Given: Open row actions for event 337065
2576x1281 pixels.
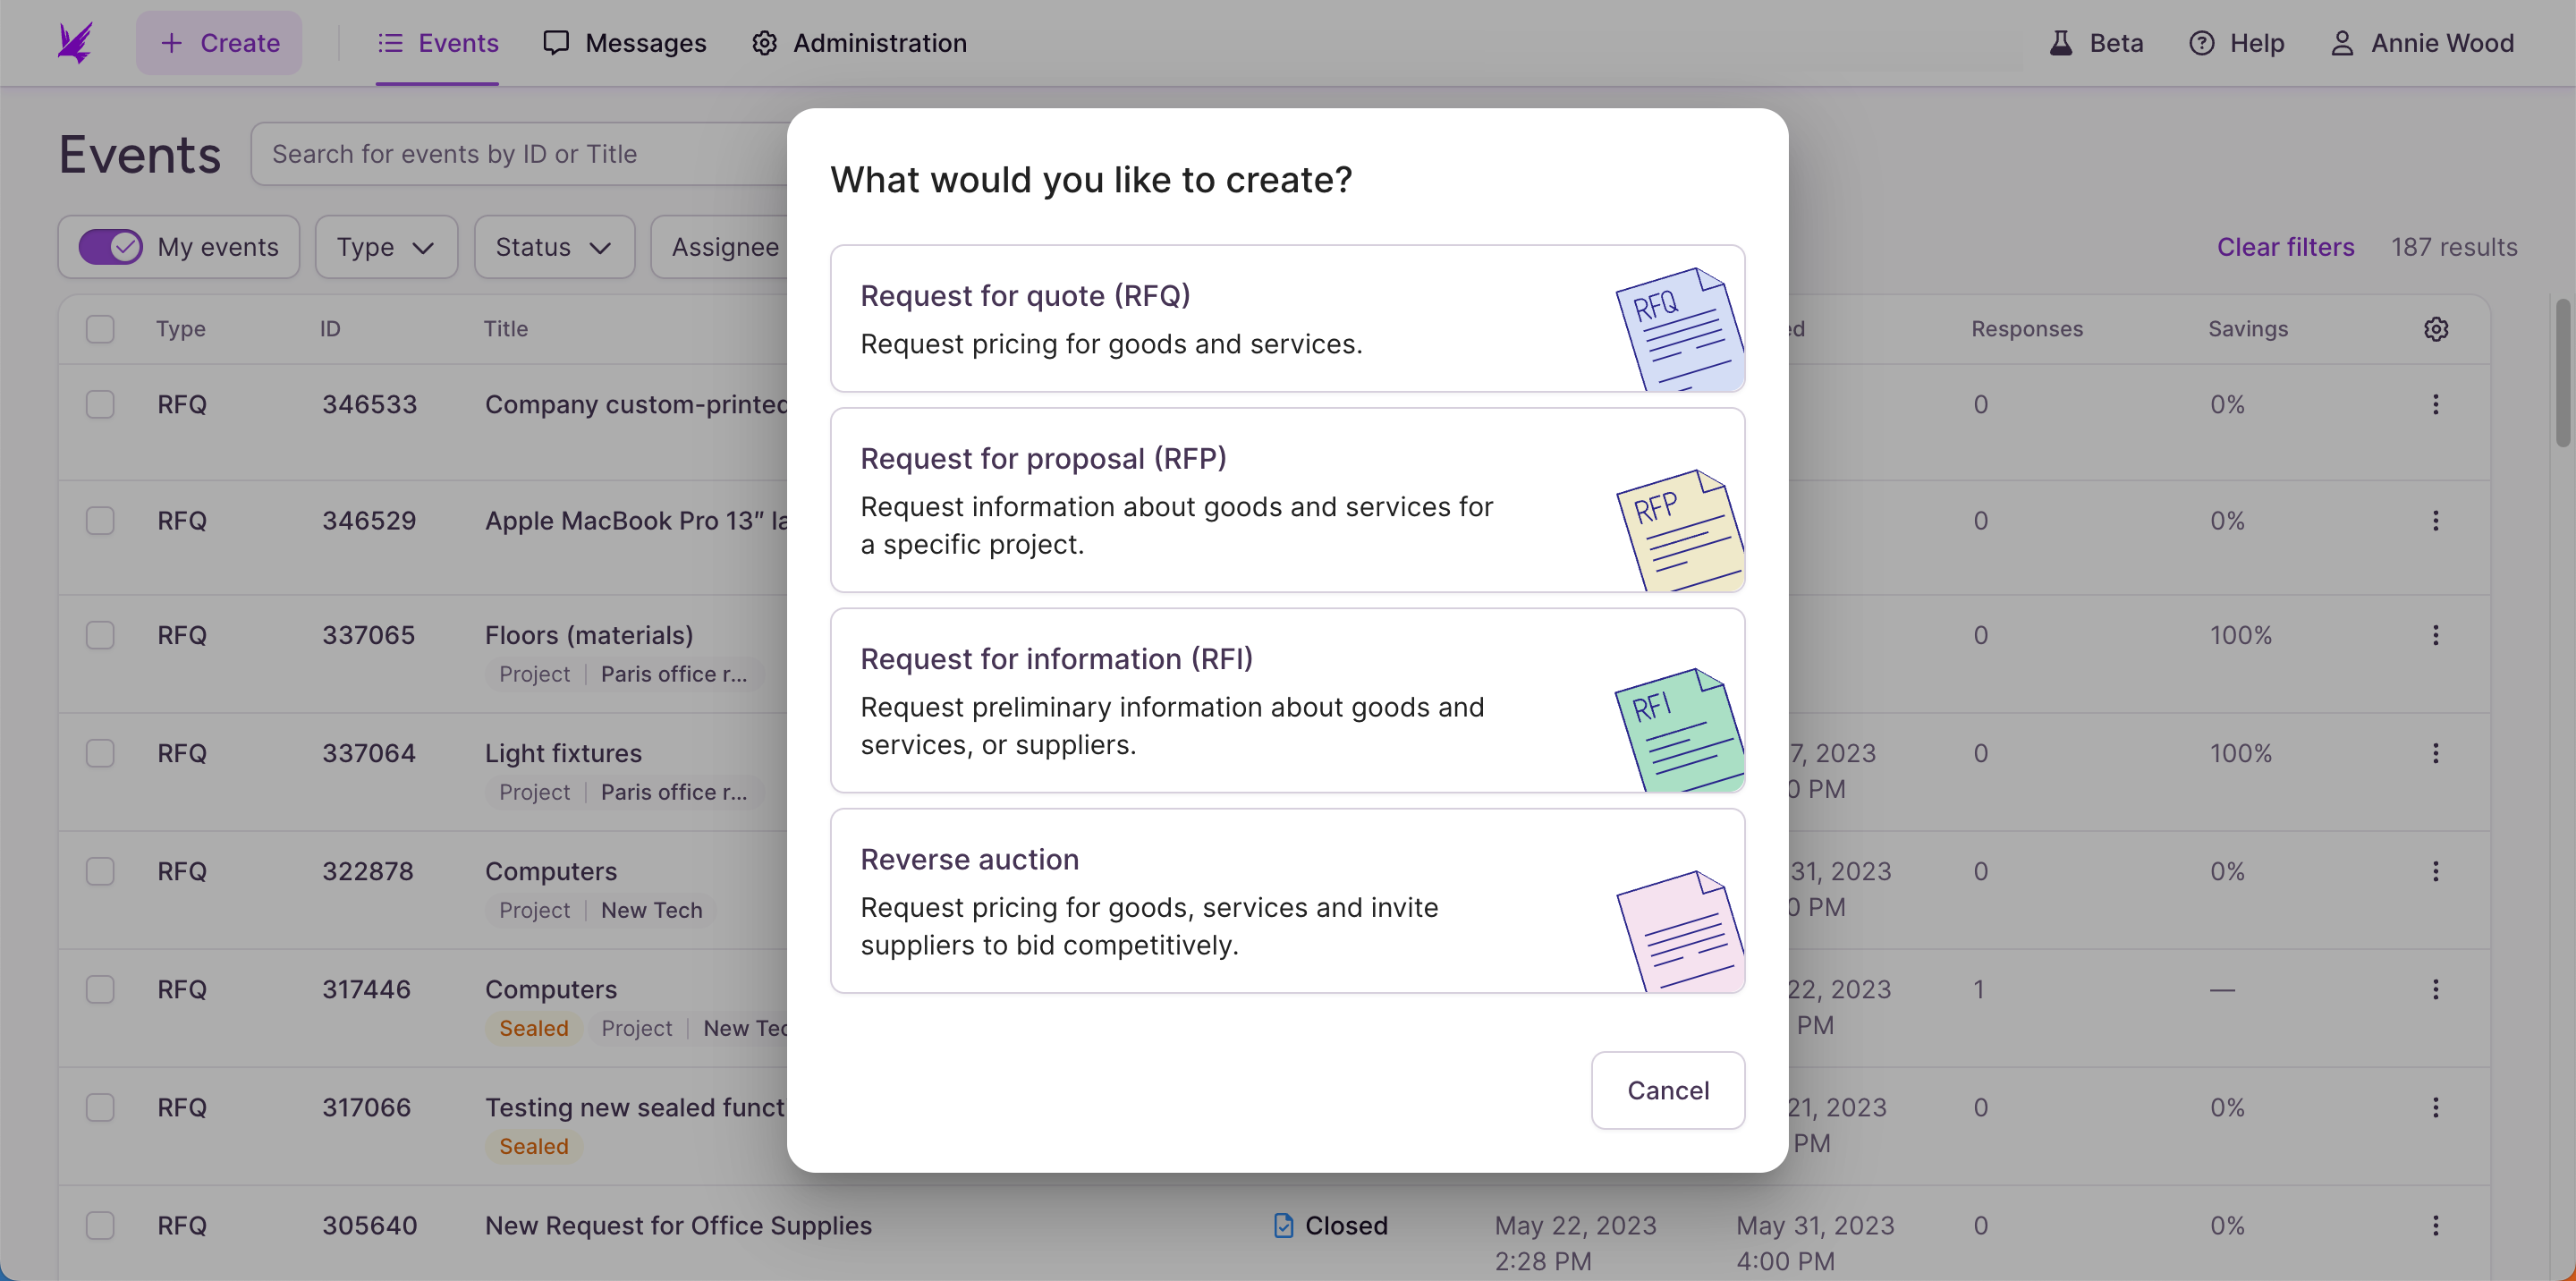Looking at the screenshot, I should 2436,635.
